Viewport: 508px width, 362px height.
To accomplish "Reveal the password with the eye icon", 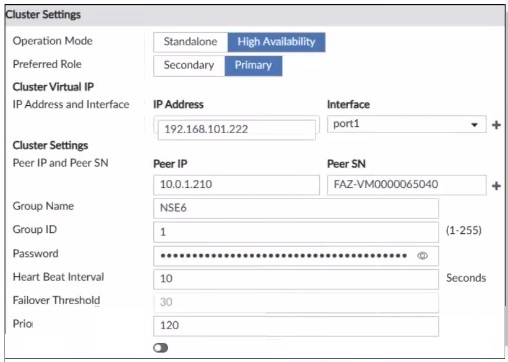I will click(422, 256).
